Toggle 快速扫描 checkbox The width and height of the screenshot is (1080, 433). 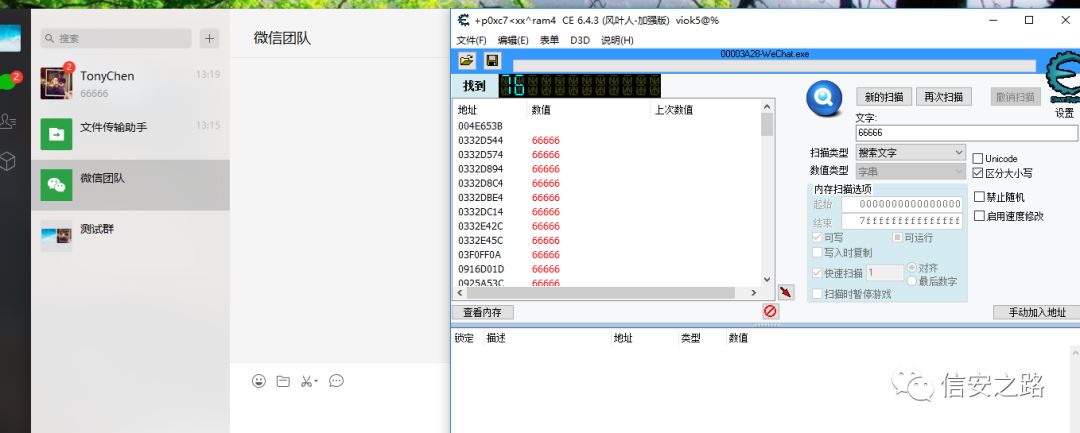[818, 273]
